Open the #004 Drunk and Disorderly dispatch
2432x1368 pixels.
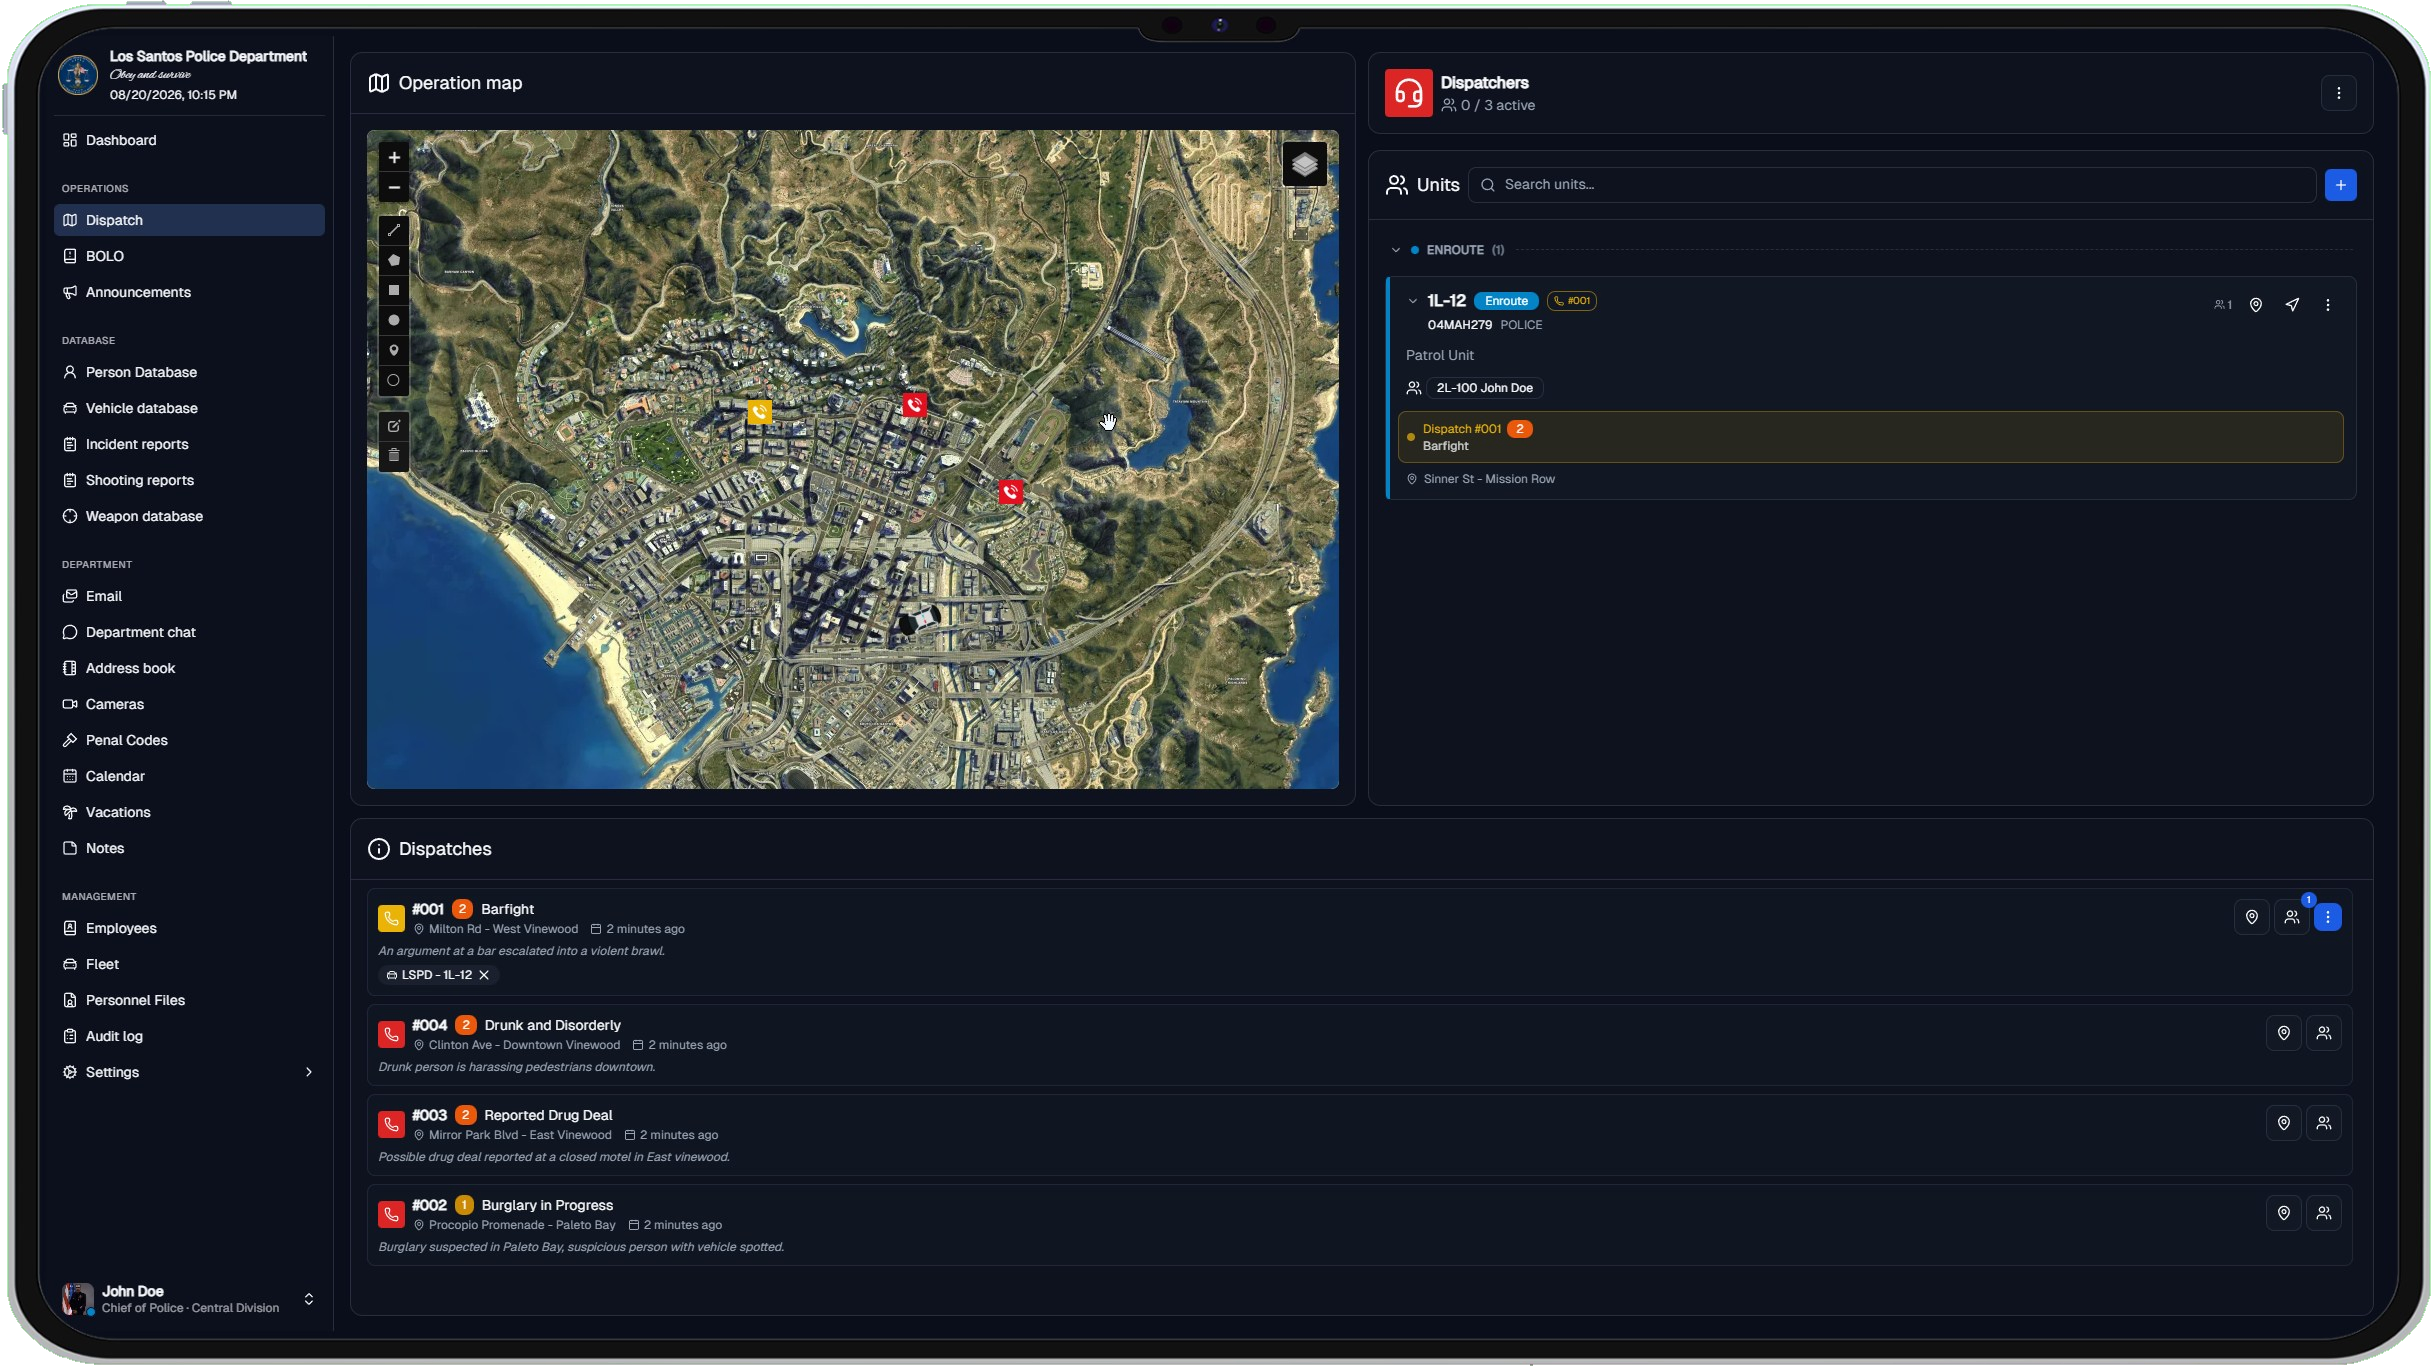(x=1359, y=1045)
